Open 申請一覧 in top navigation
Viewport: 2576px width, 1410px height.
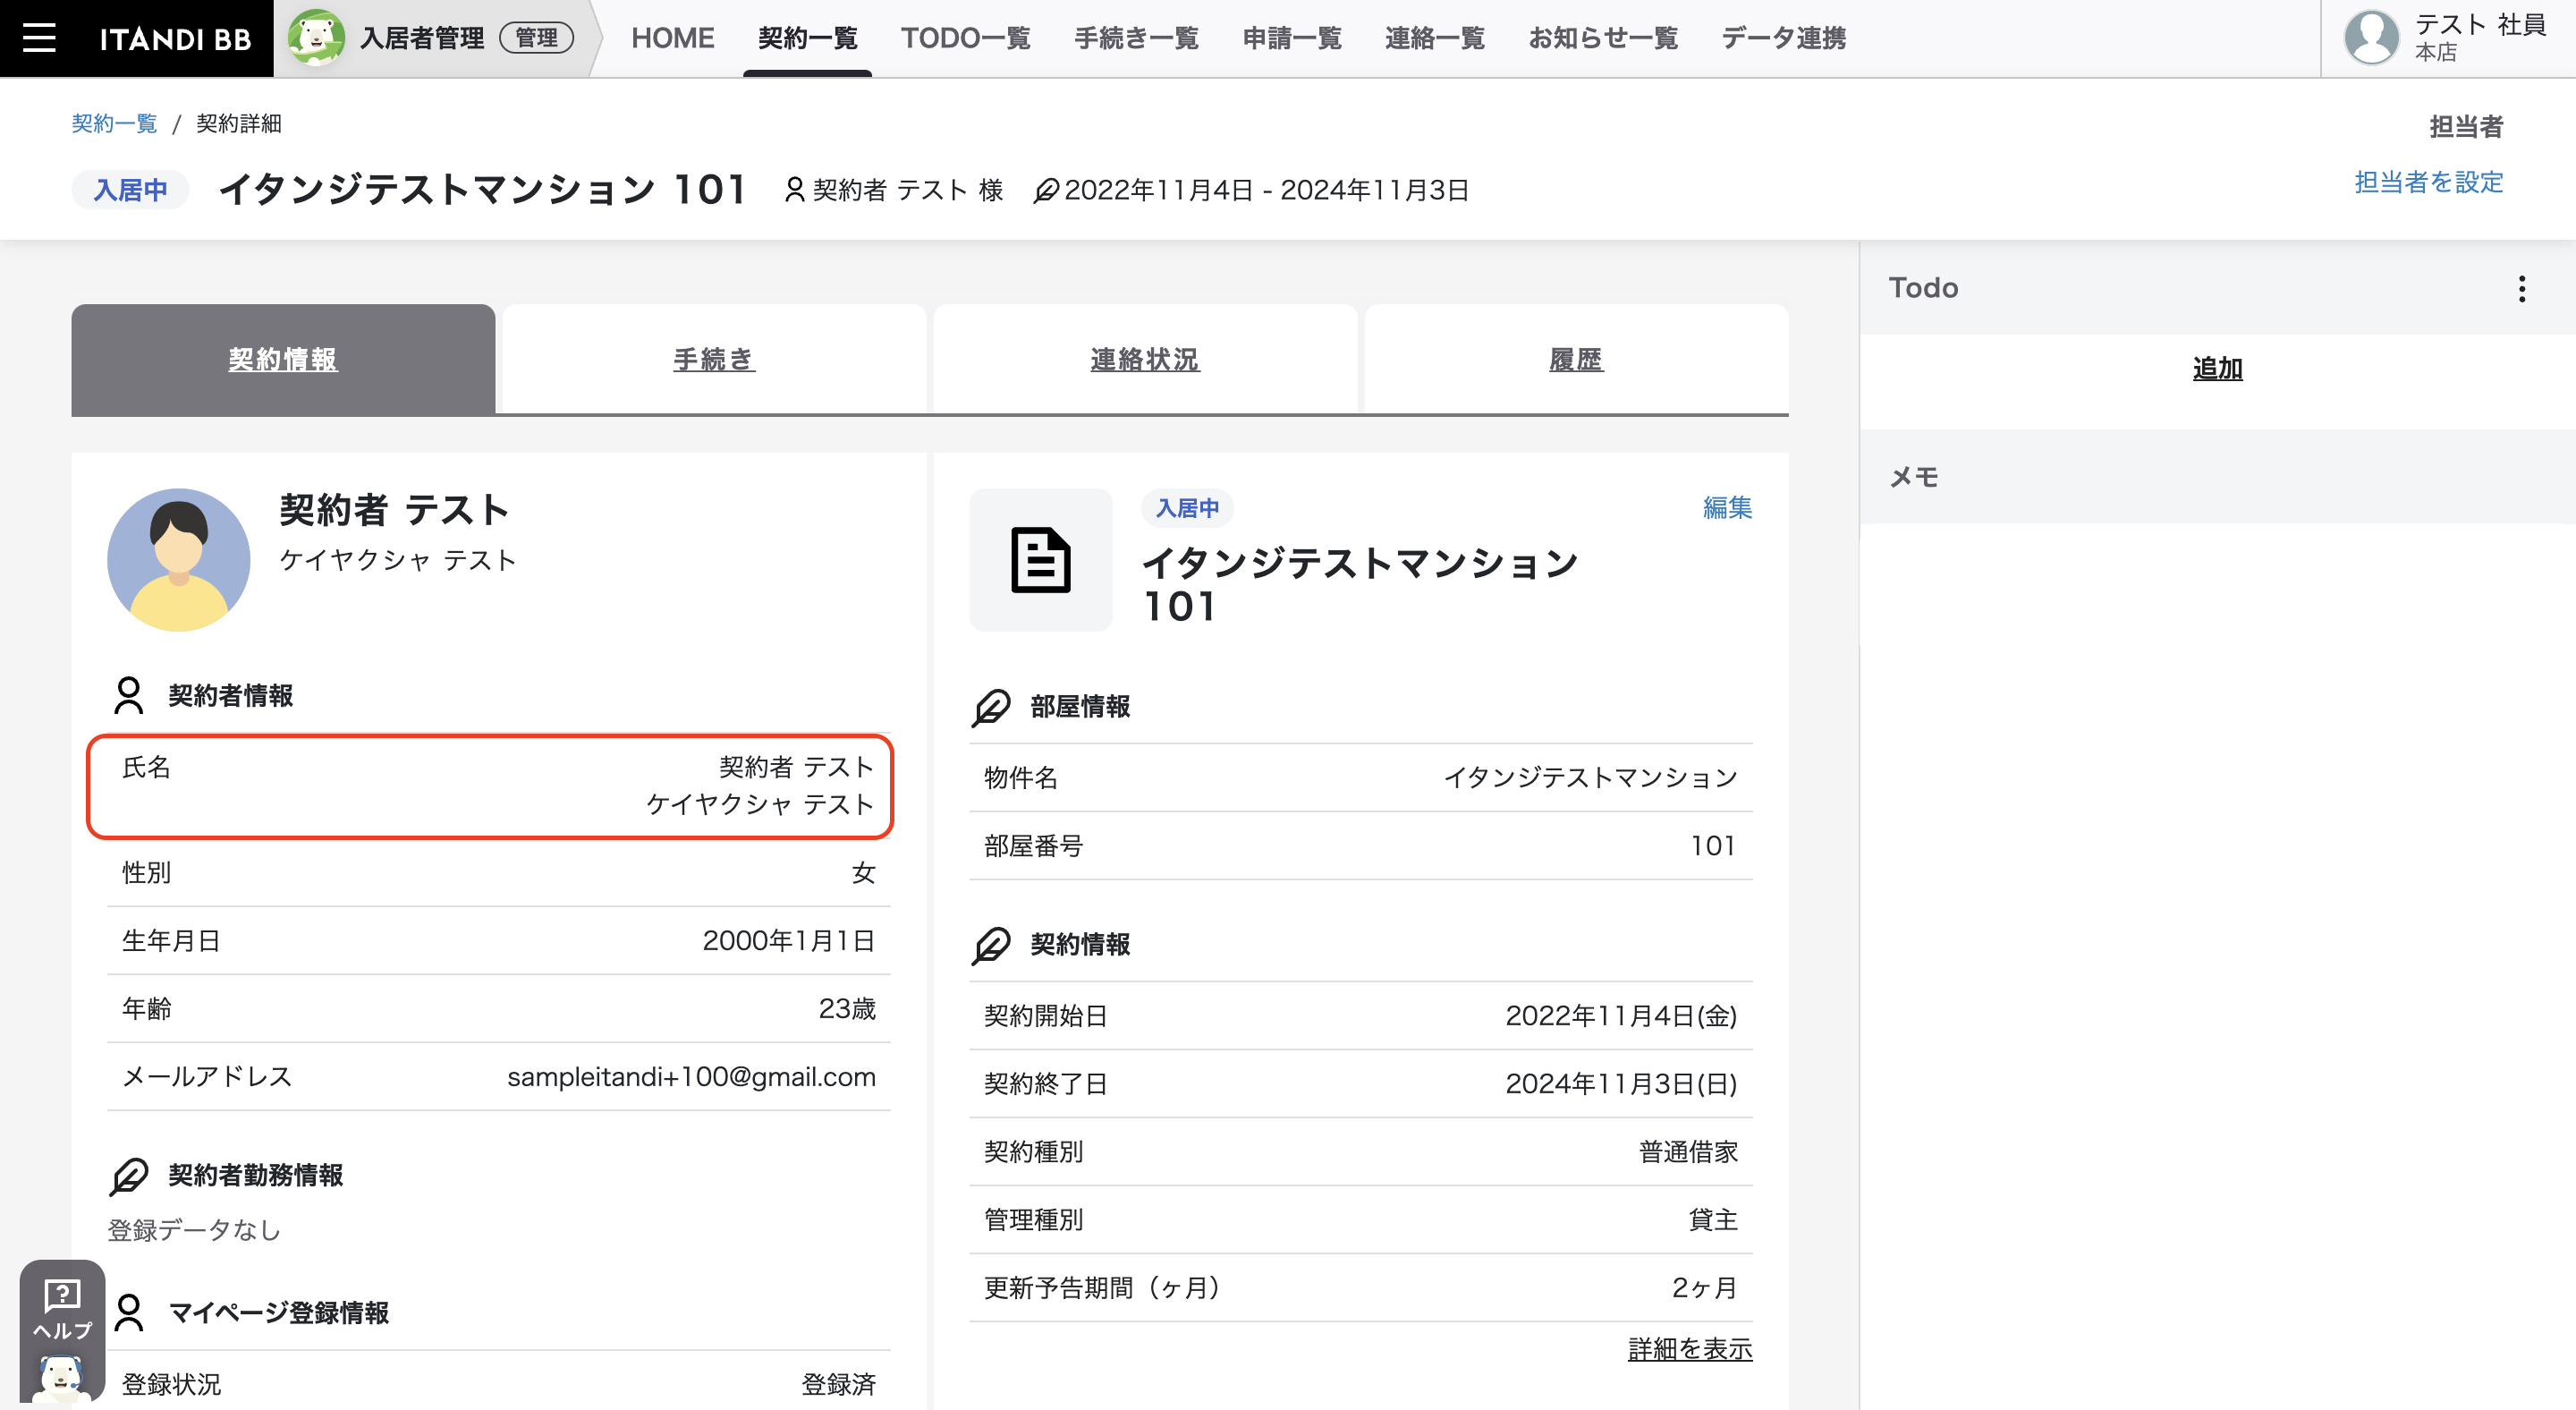coord(1291,38)
